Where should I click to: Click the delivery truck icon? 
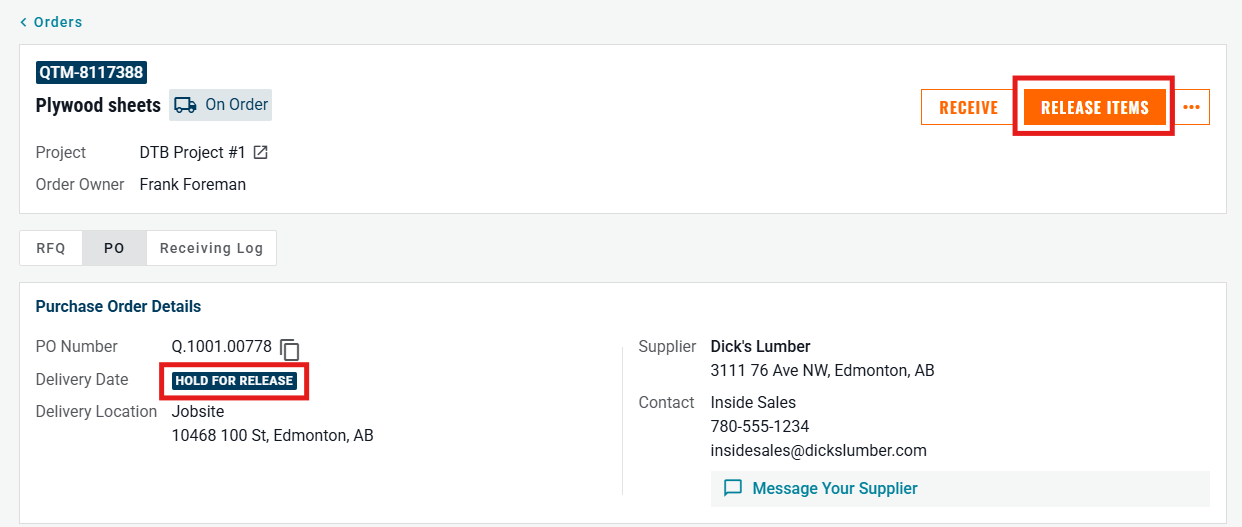click(184, 105)
